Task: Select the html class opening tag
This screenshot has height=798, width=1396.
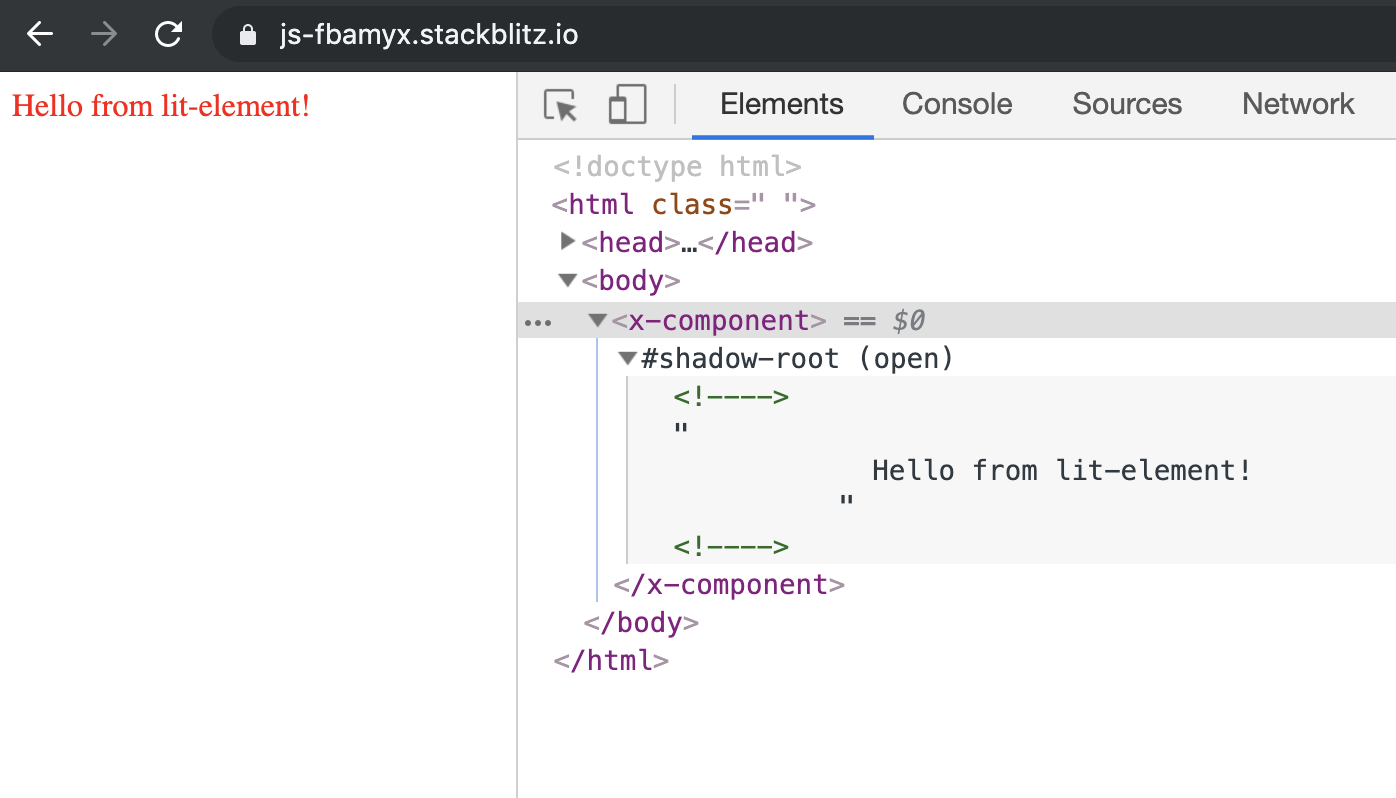Action: 684,205
